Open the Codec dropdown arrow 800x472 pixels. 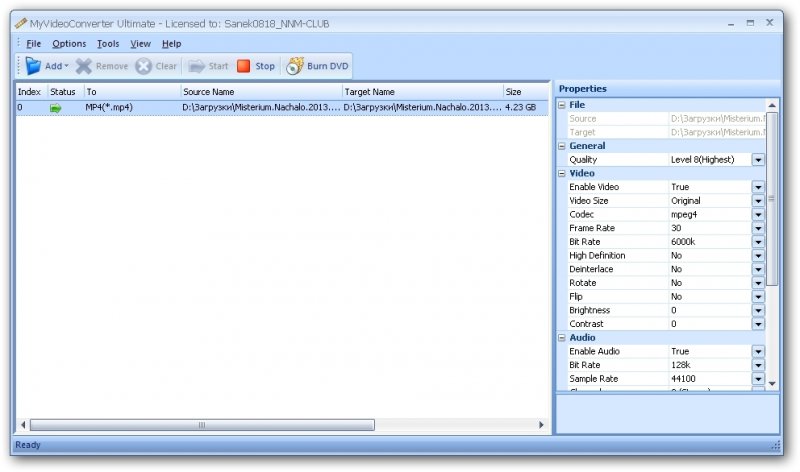pos(758,215)
